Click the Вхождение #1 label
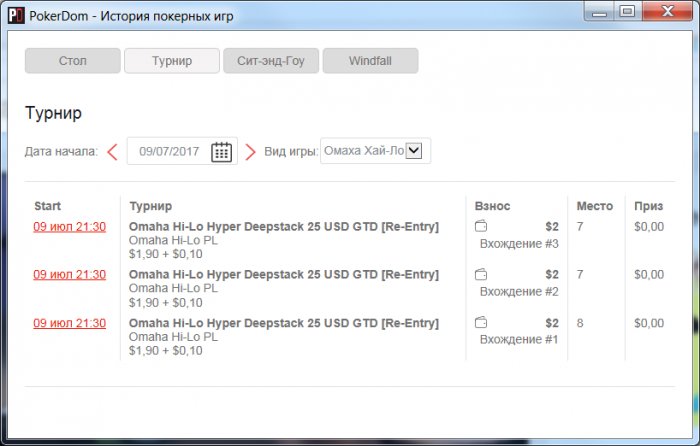The height and width of the screenshot is (446, 700). (x=519, y=340)
